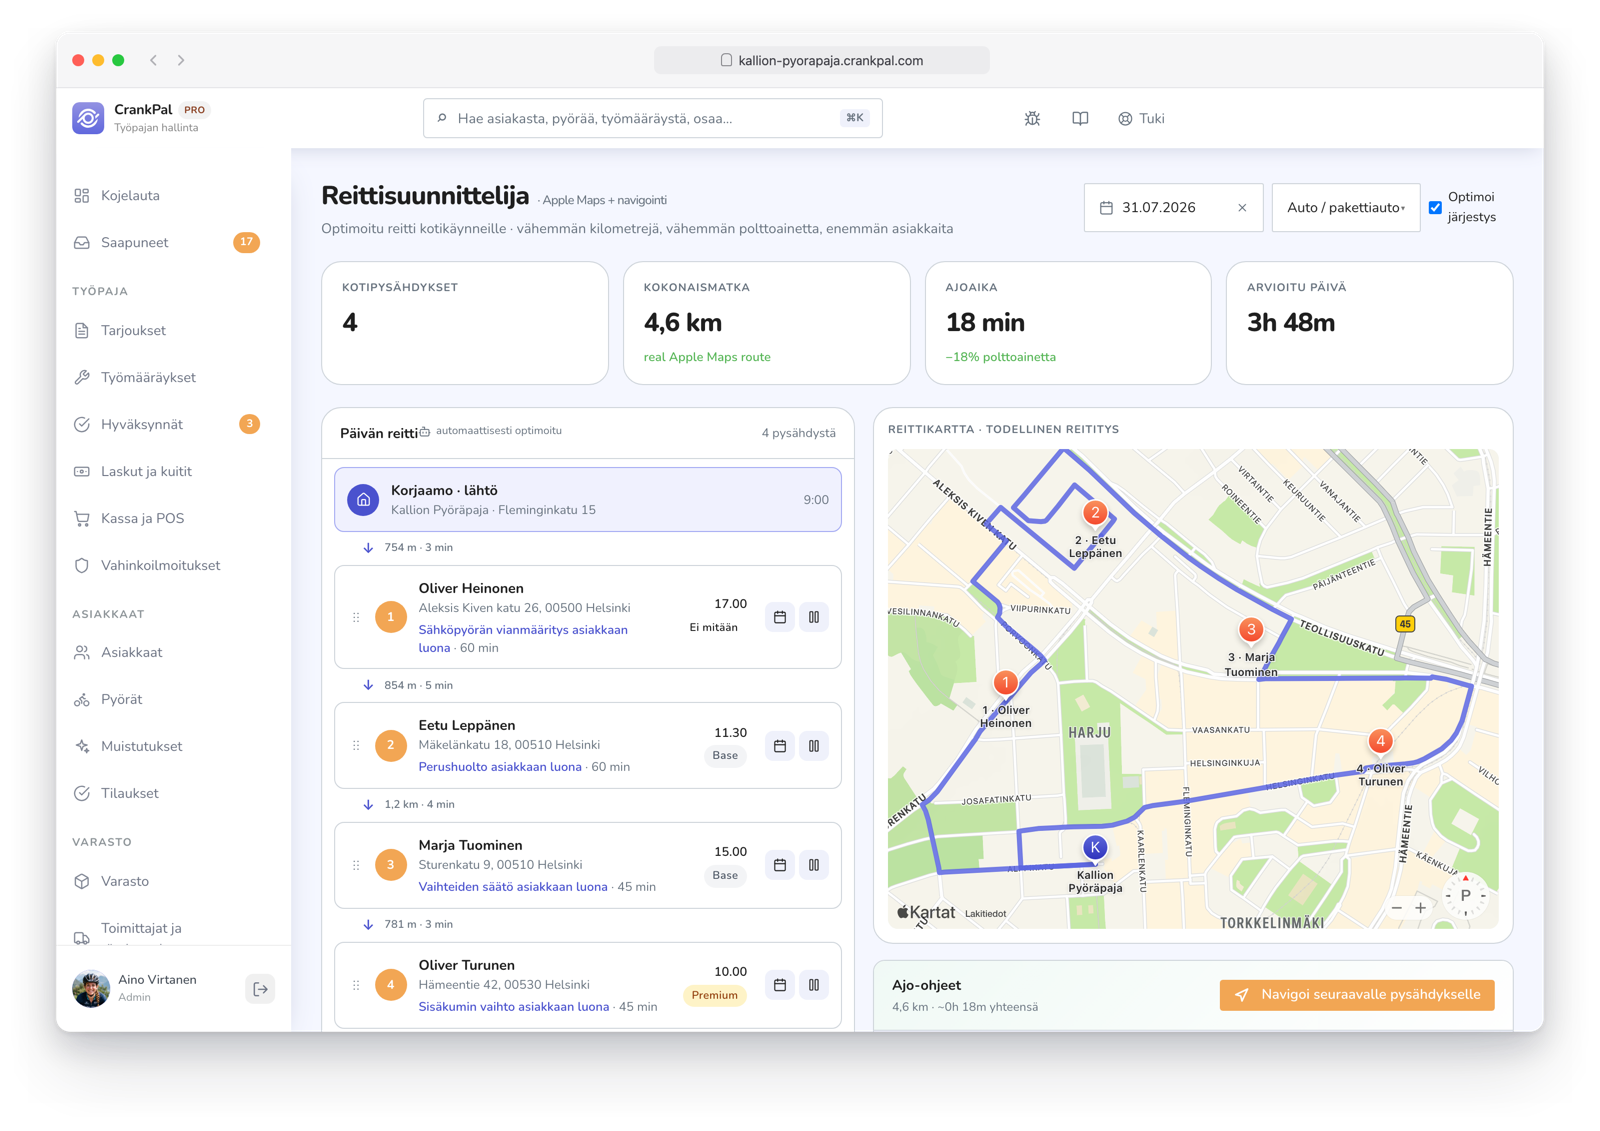The height and width of the screenshot is (1131, 1600).
Task: Open Vaihteiden säätö asiakkaan luona link
Action: [x=513, y=887]
